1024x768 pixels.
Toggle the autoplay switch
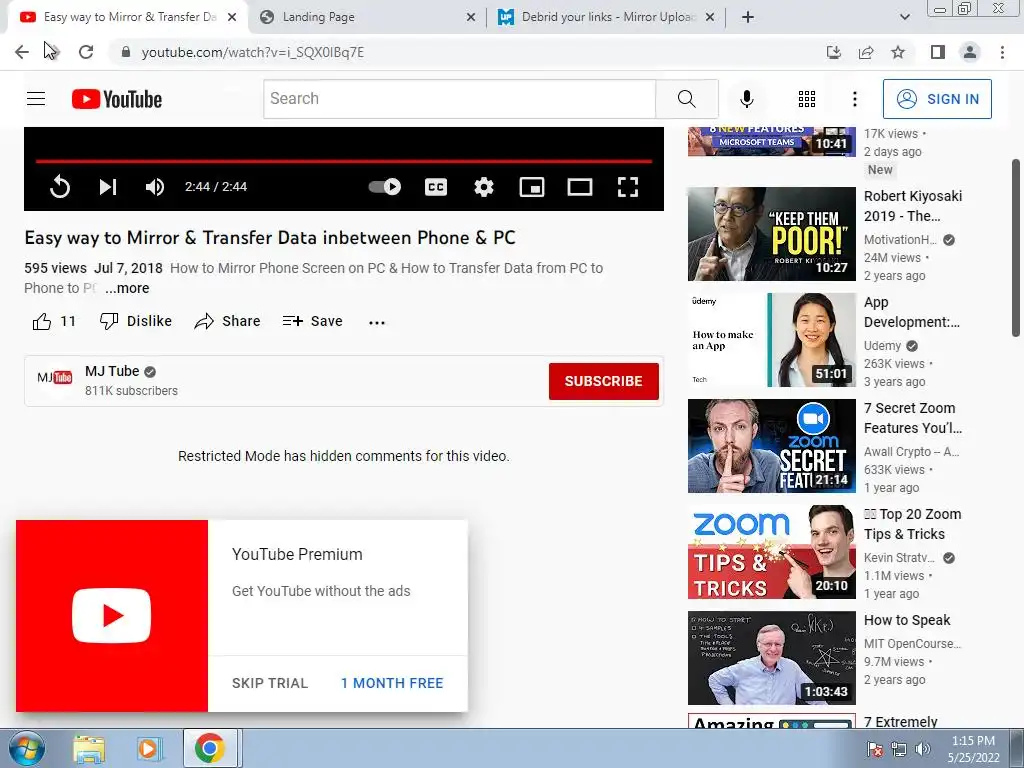[385, 187]
